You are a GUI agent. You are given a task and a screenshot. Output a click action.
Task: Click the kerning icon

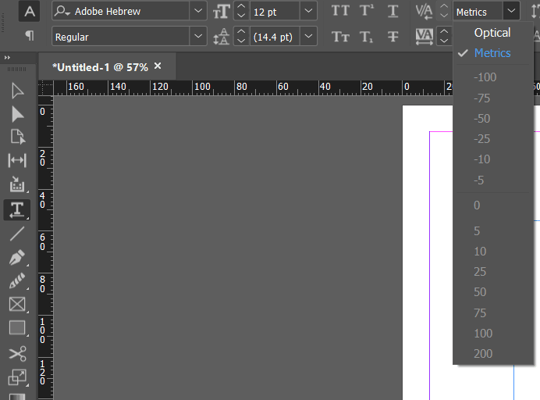click(x=424, y=12)
